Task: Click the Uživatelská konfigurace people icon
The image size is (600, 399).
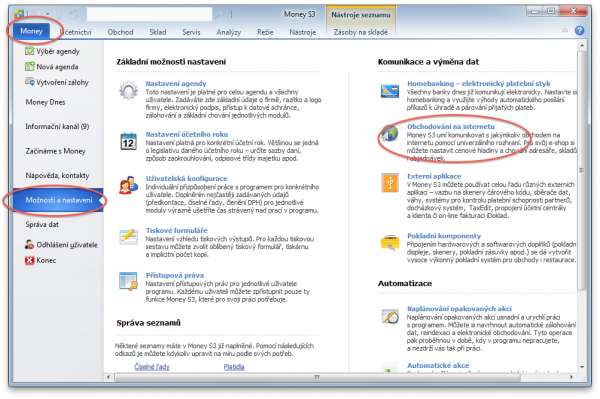Action: pyautogui.click(x=128, y=185)
